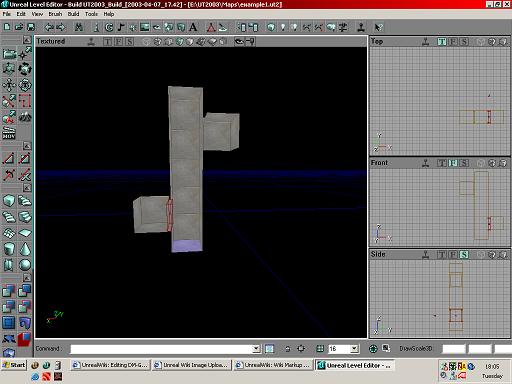
Task: Switch Textured viewport to Front view F
Action: coord(119,42)
